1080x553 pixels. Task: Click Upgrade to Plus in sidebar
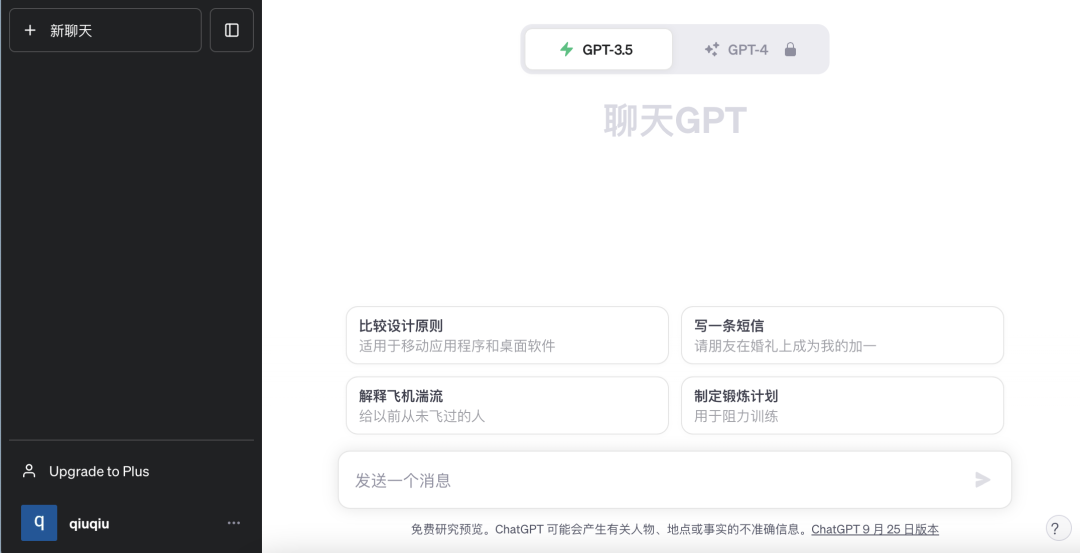tap(99, 471)
